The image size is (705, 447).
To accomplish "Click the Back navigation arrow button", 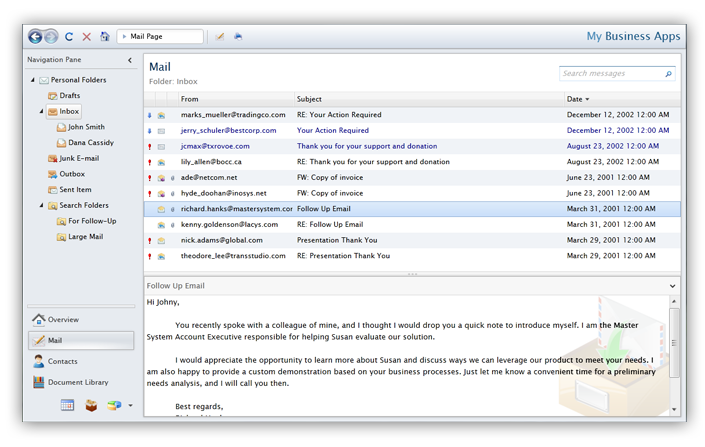I will tap(36, 36).
